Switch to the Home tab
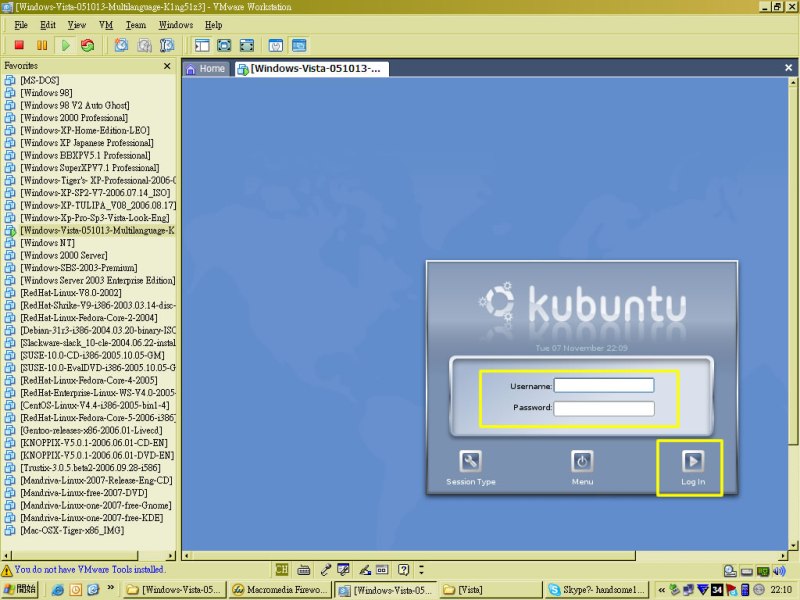Image resolution: width=800 pixels, height=600 pixels. pyautogui.click(x=206, y=69)
